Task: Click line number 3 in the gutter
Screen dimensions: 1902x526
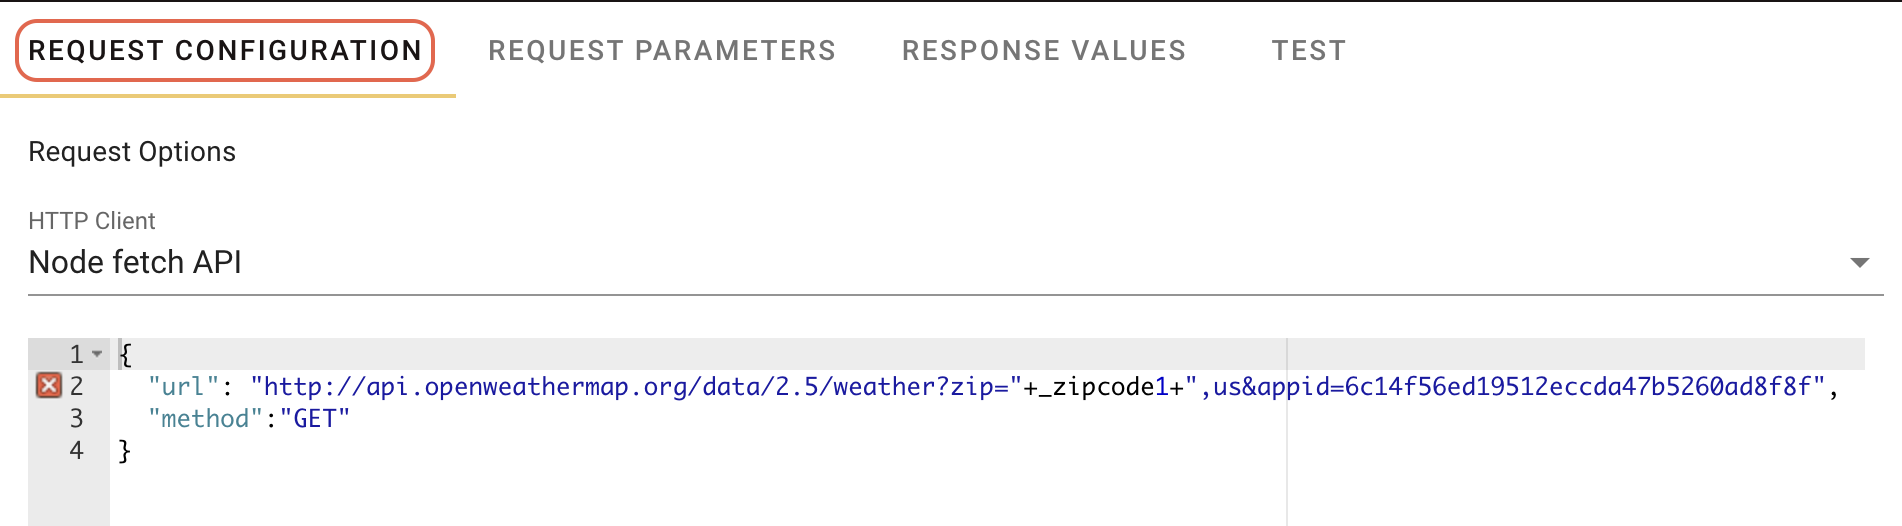Action: click(76, 418)
